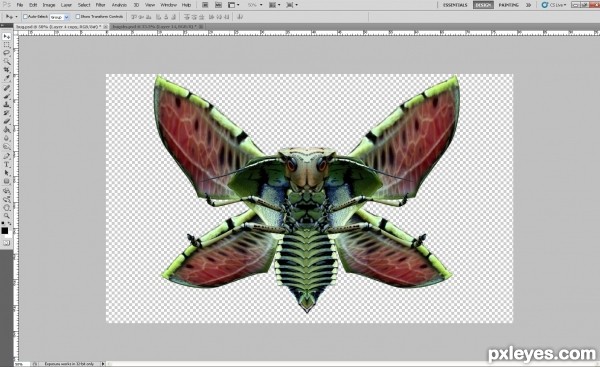Switch to Essentials workspace
The height and width of the screenshot is (367, 600).
tap(455, 5)
